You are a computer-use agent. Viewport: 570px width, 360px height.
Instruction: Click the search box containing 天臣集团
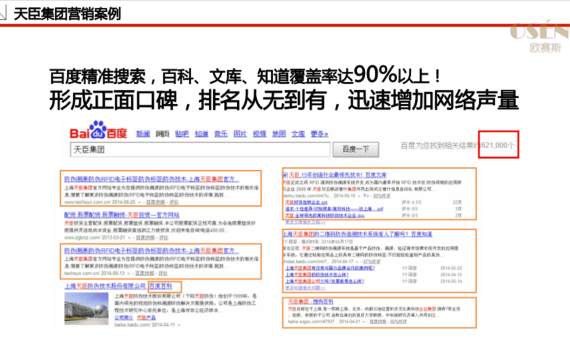pos(200,149)
